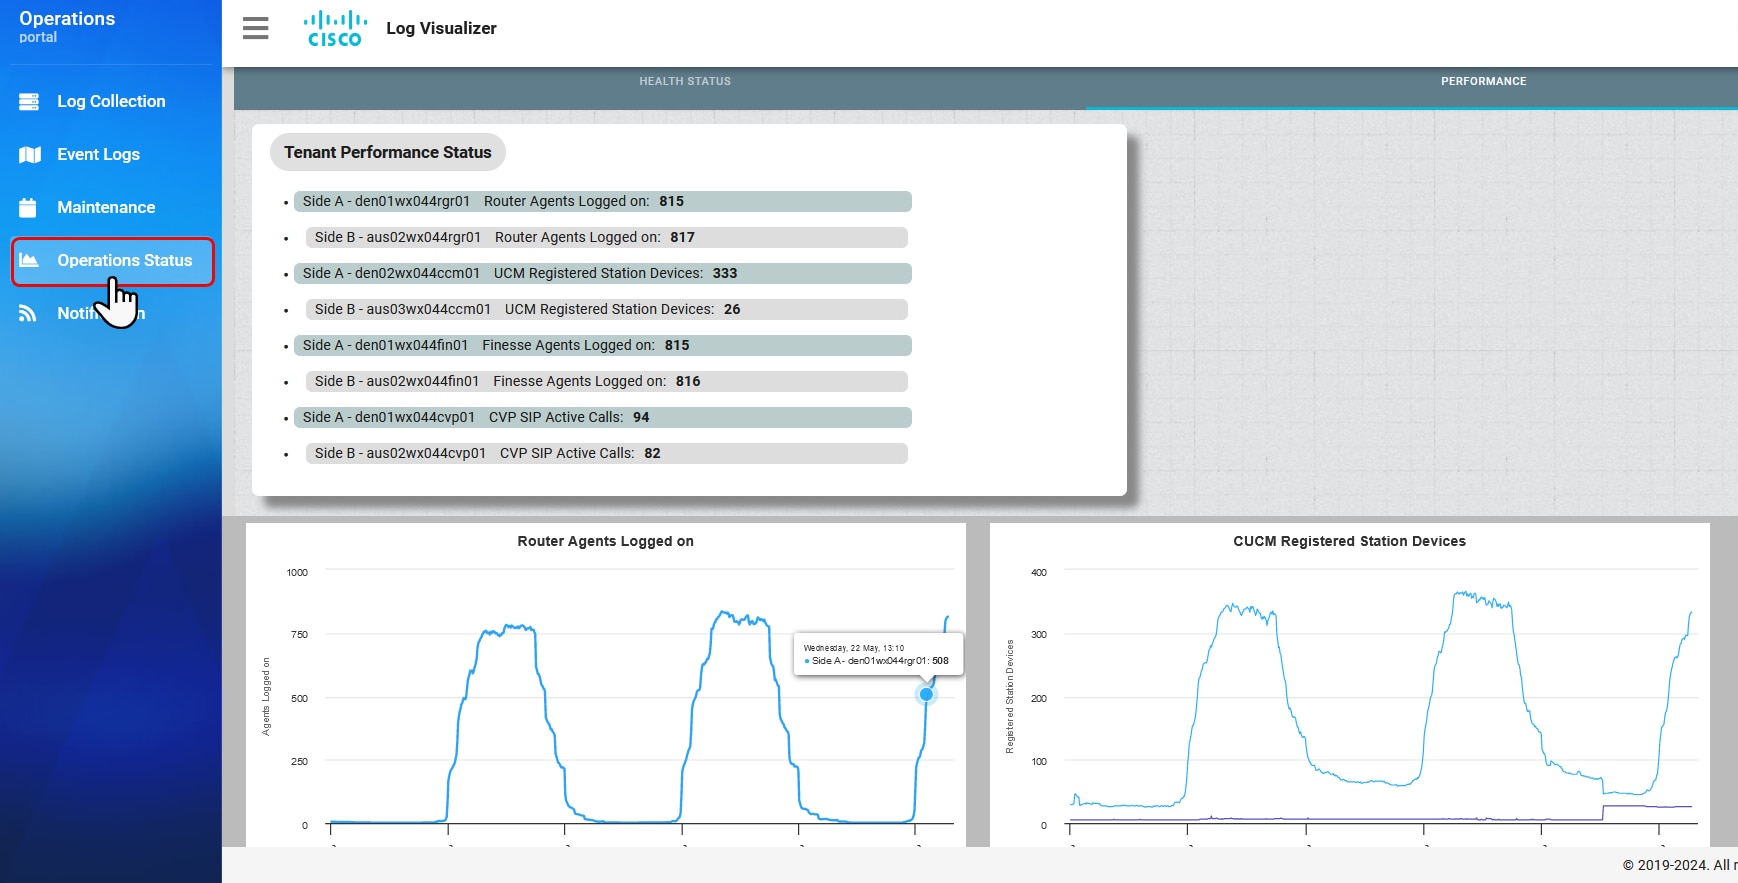
Task: Select Side A den02wx044ccm01 UCM row
Action: tap(603, 273)
